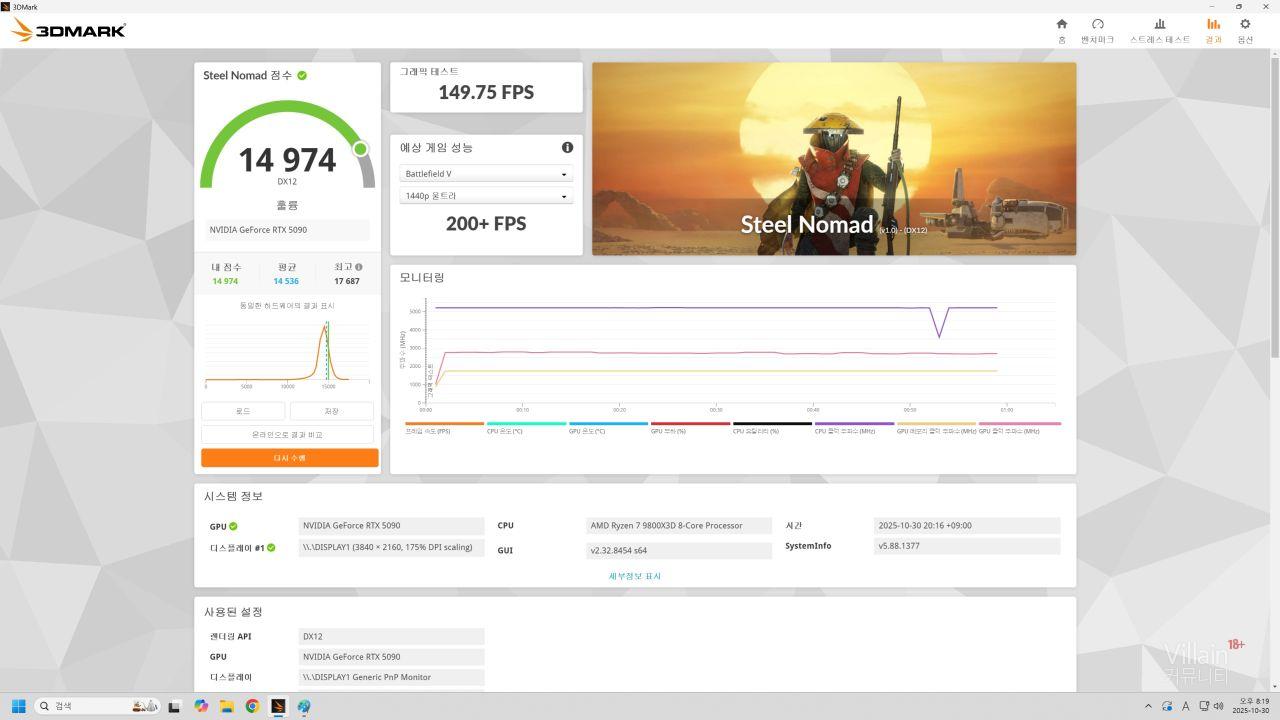Image resolution: width=1280 pixels, height=720 pixels.
Task: Toggle the frame rate (FPS) graph legend
Action: click(x=444, y=427)
